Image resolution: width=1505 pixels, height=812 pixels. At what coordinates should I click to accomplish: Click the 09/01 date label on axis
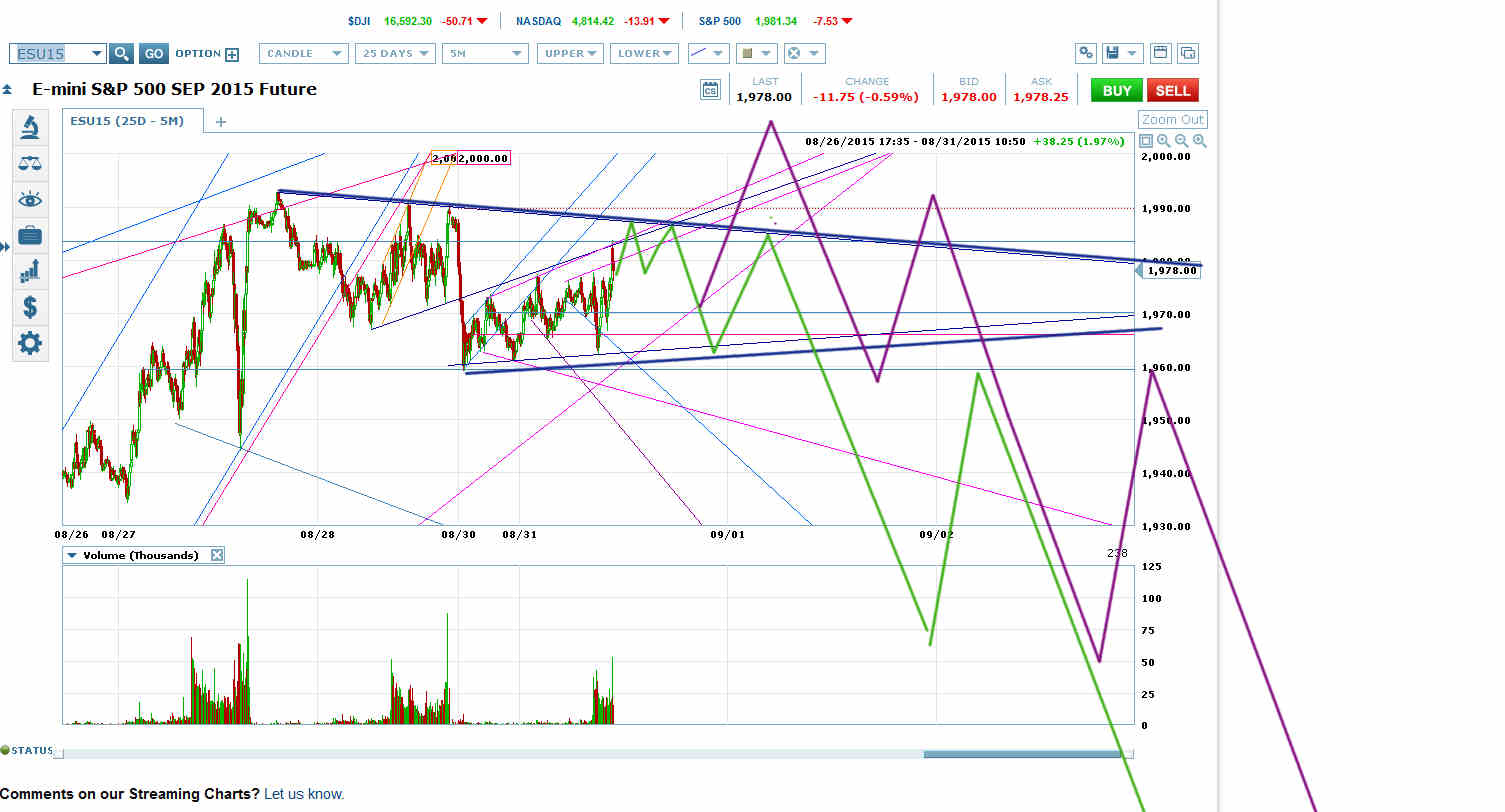click(728, 535)
